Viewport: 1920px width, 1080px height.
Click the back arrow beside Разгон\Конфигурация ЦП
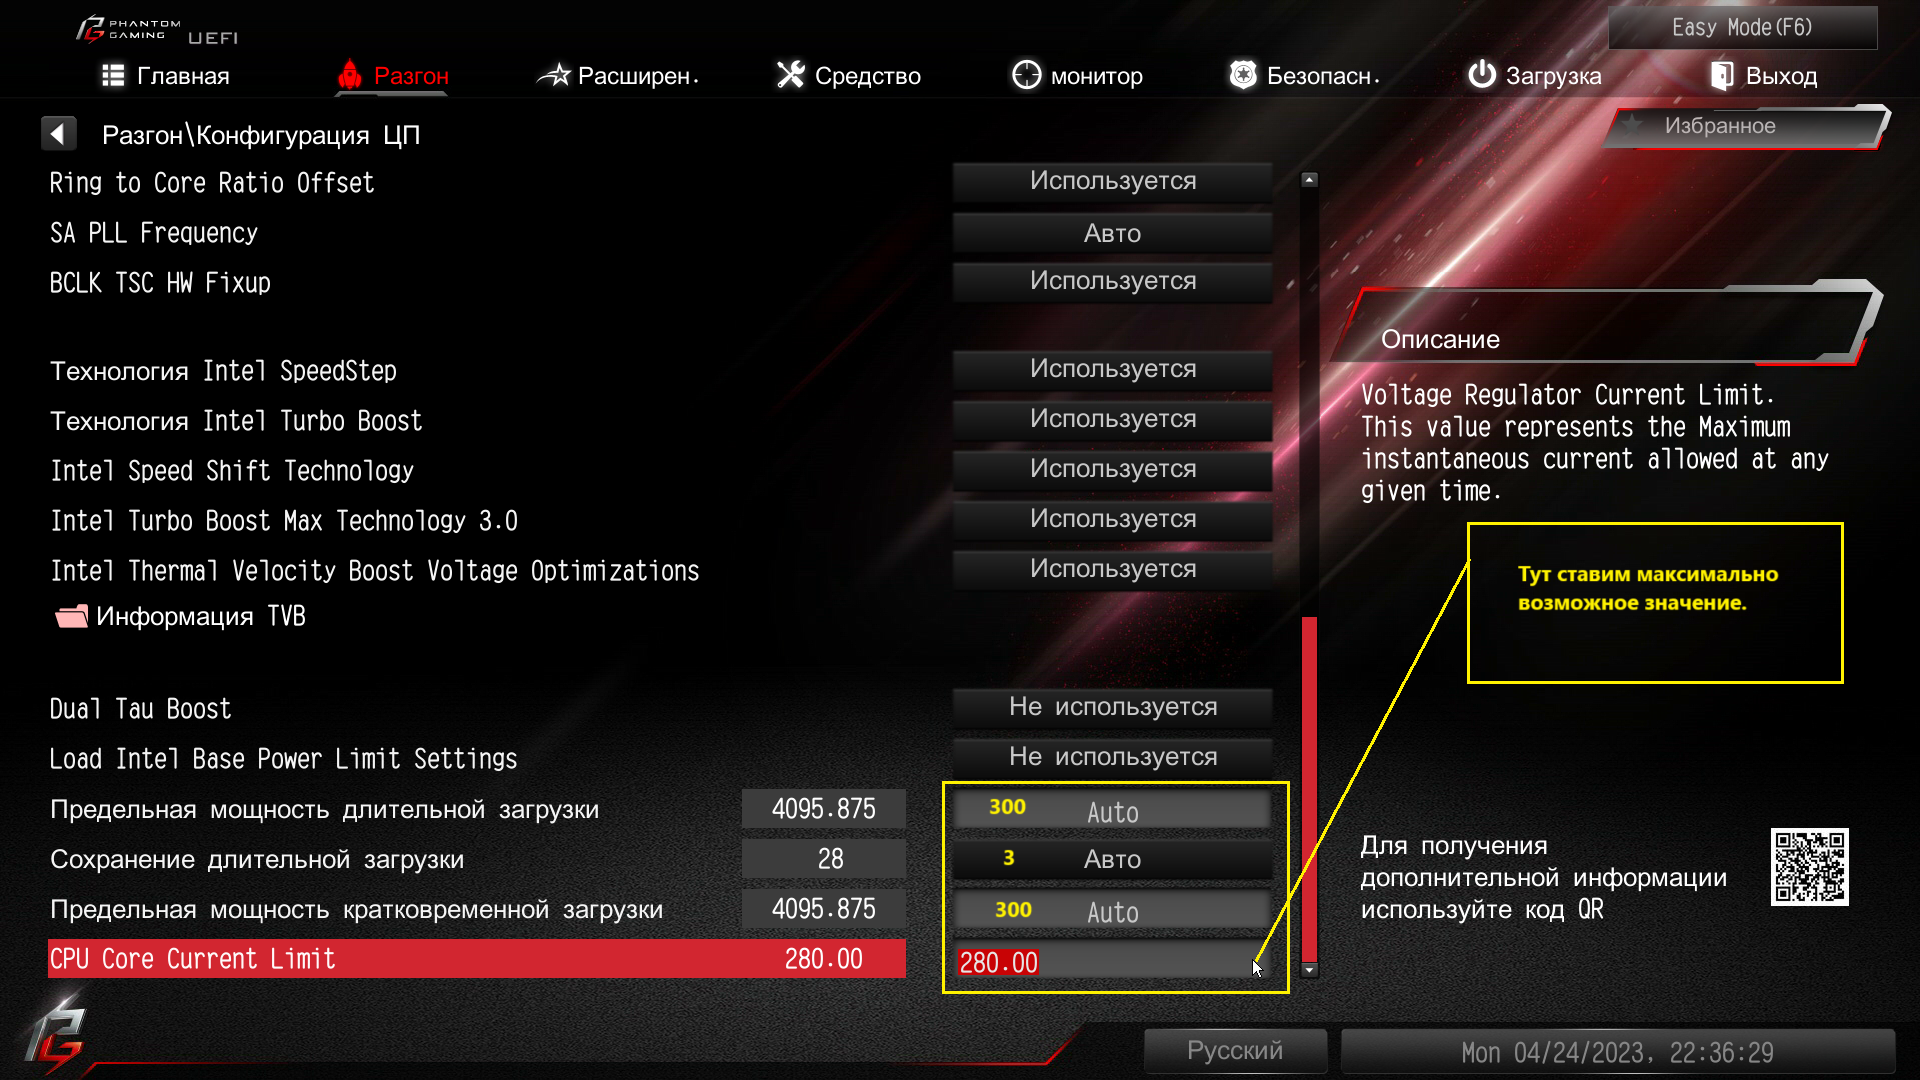click(58, 134)
